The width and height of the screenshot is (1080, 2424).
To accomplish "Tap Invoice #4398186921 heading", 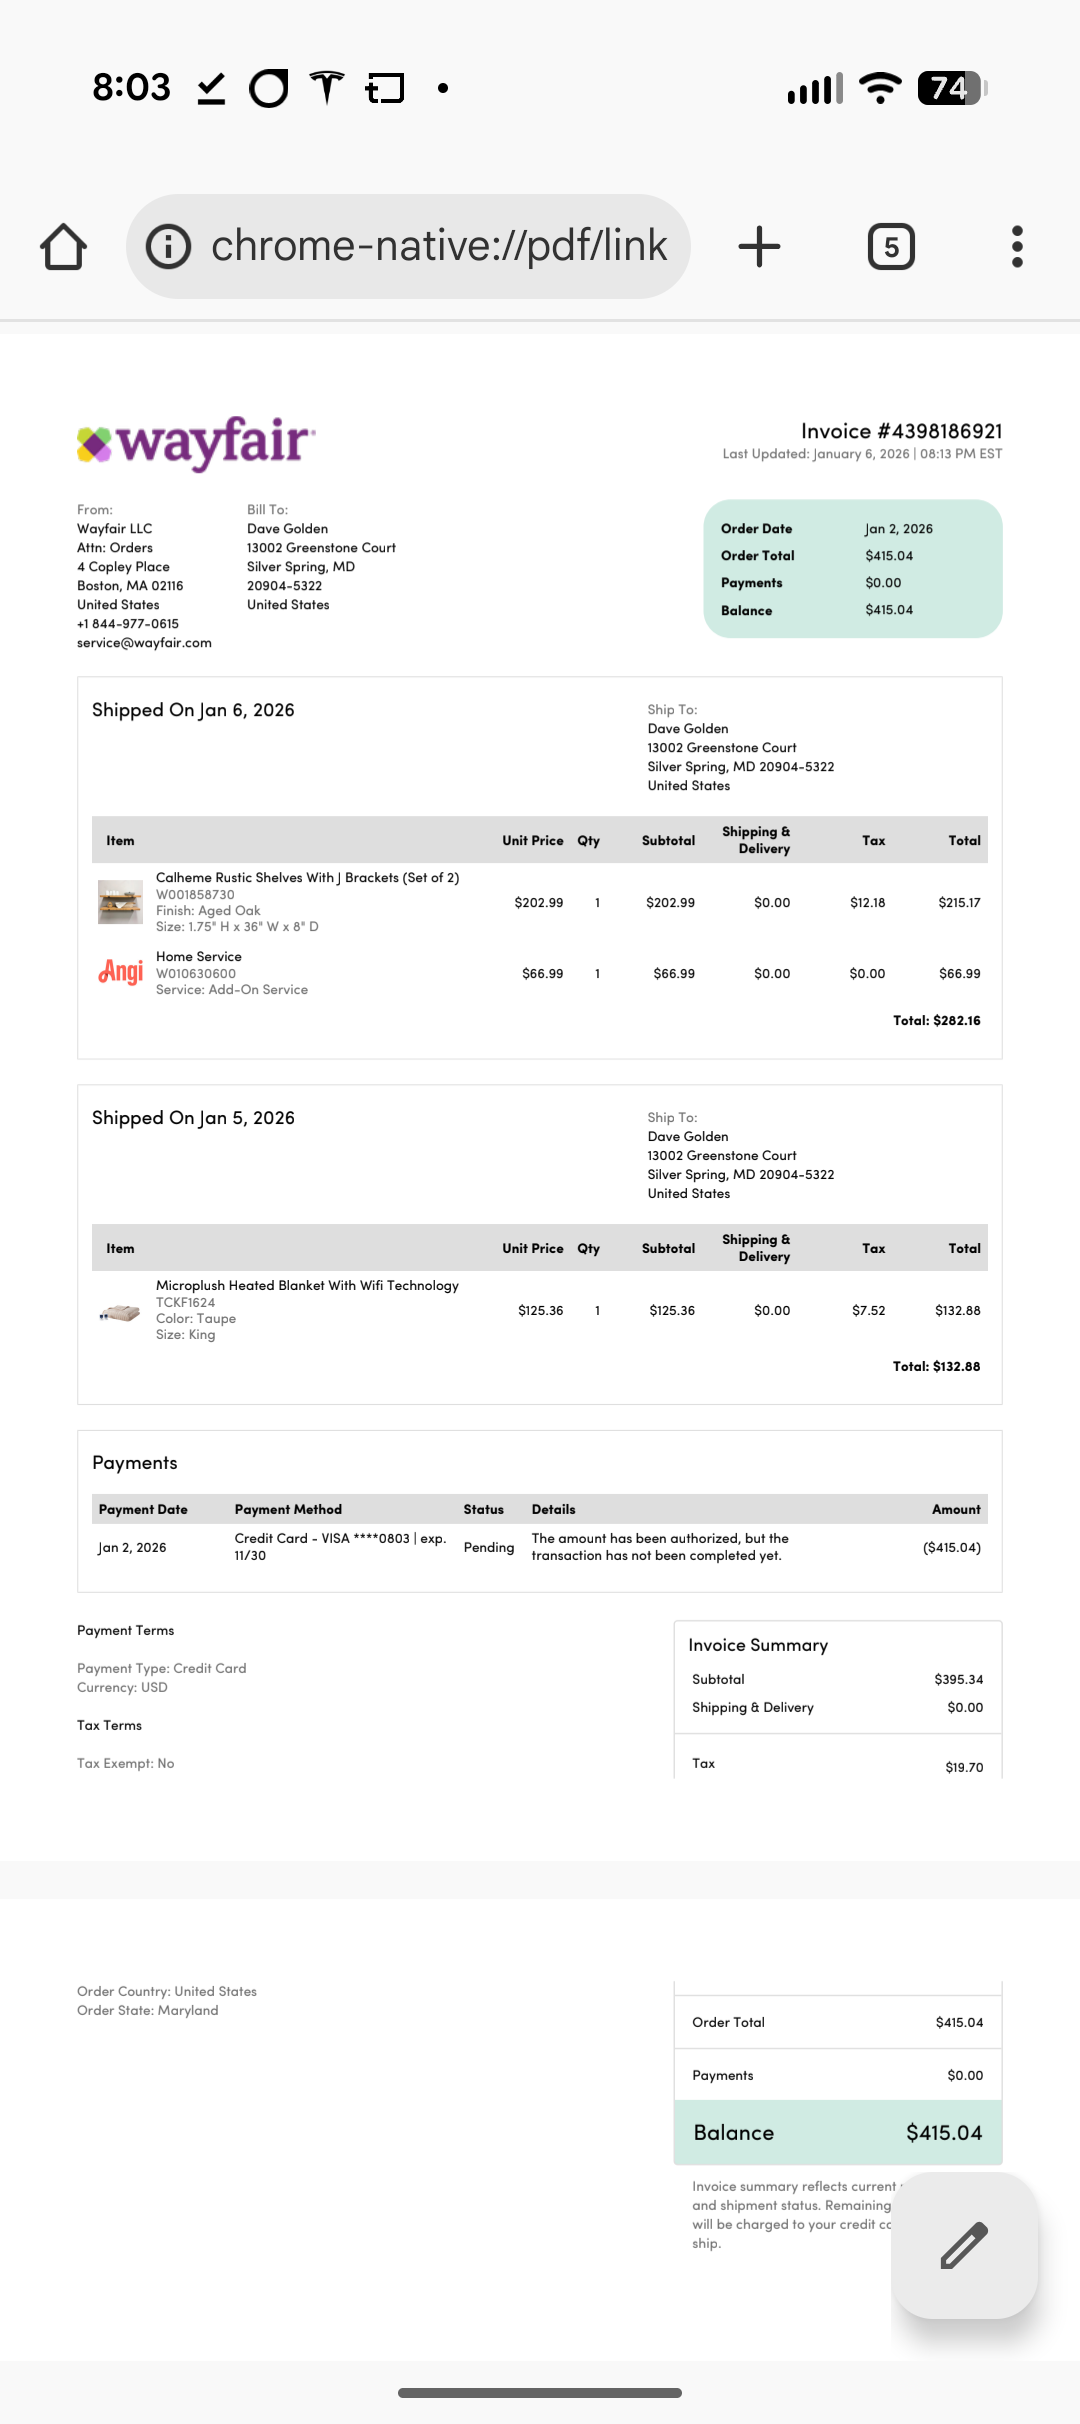I will [901, 431].
